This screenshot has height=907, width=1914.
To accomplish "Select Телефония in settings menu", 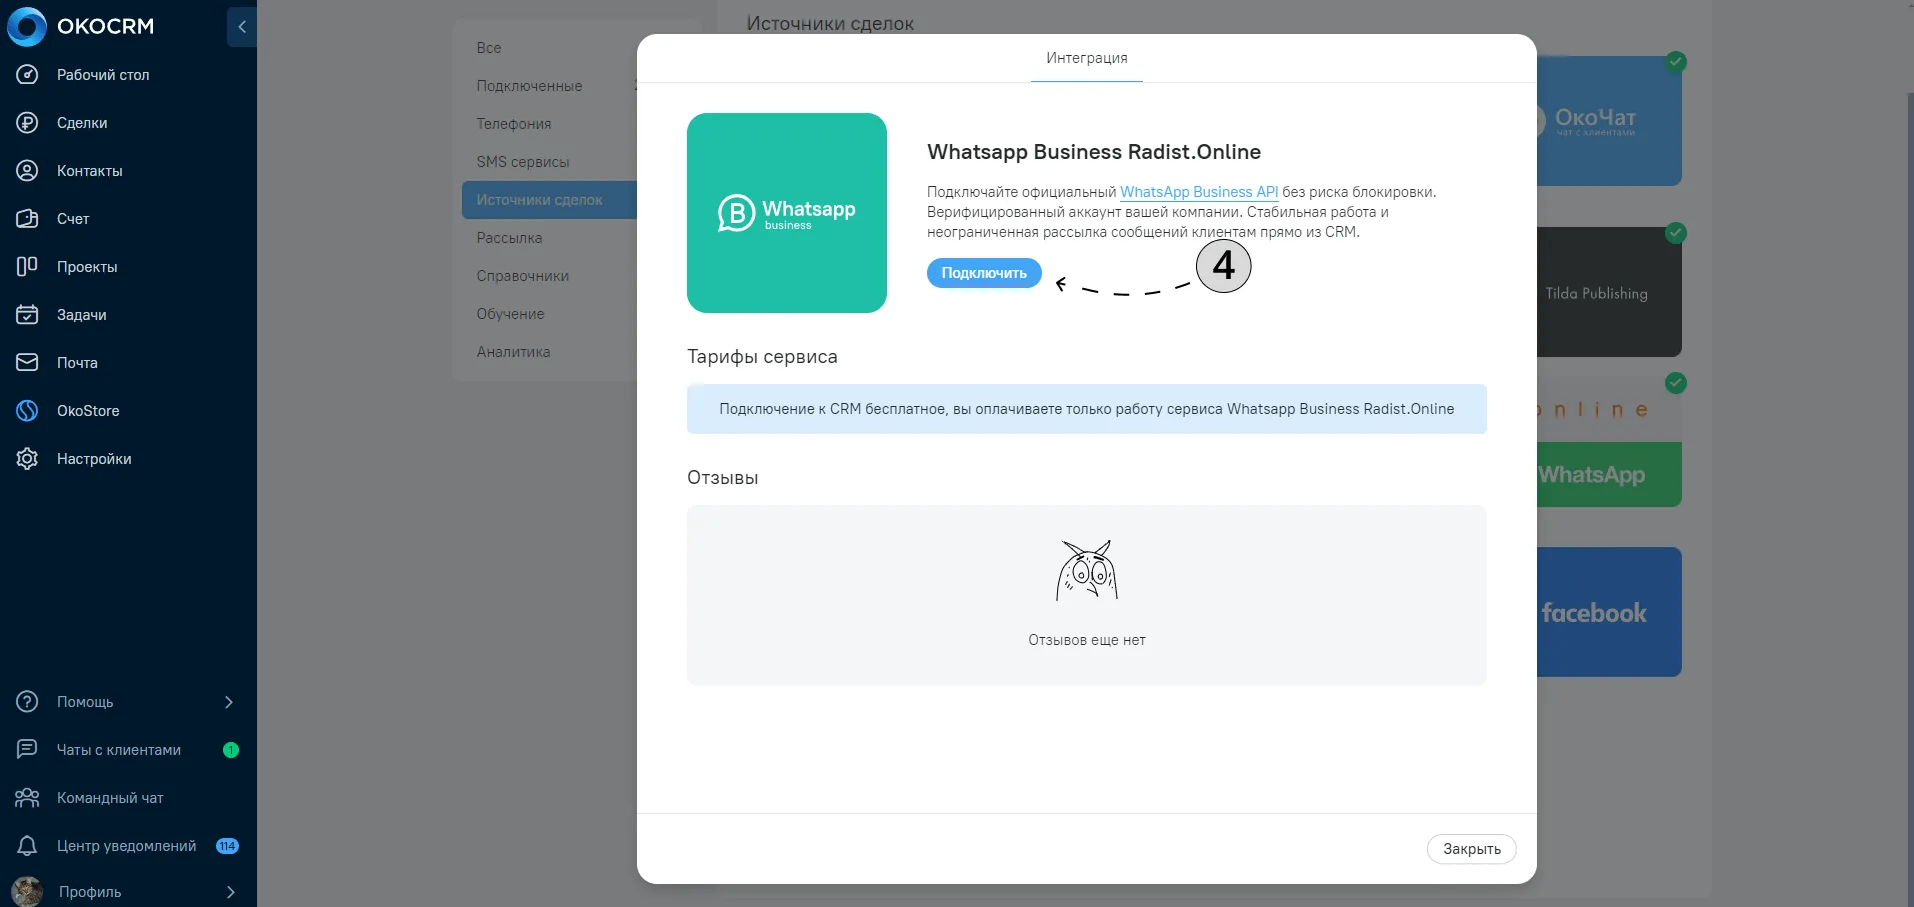I will (514, 124).
